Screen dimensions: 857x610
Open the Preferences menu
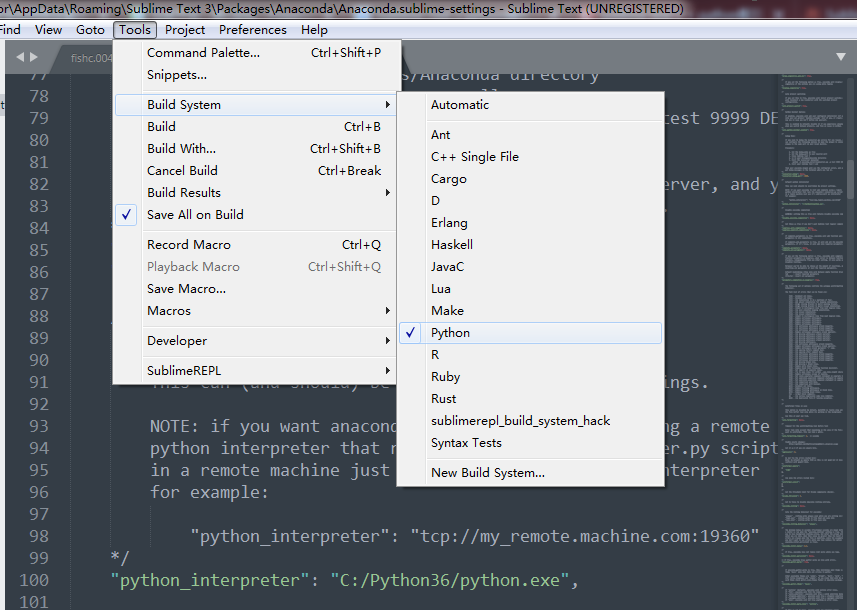coord(252,29)
